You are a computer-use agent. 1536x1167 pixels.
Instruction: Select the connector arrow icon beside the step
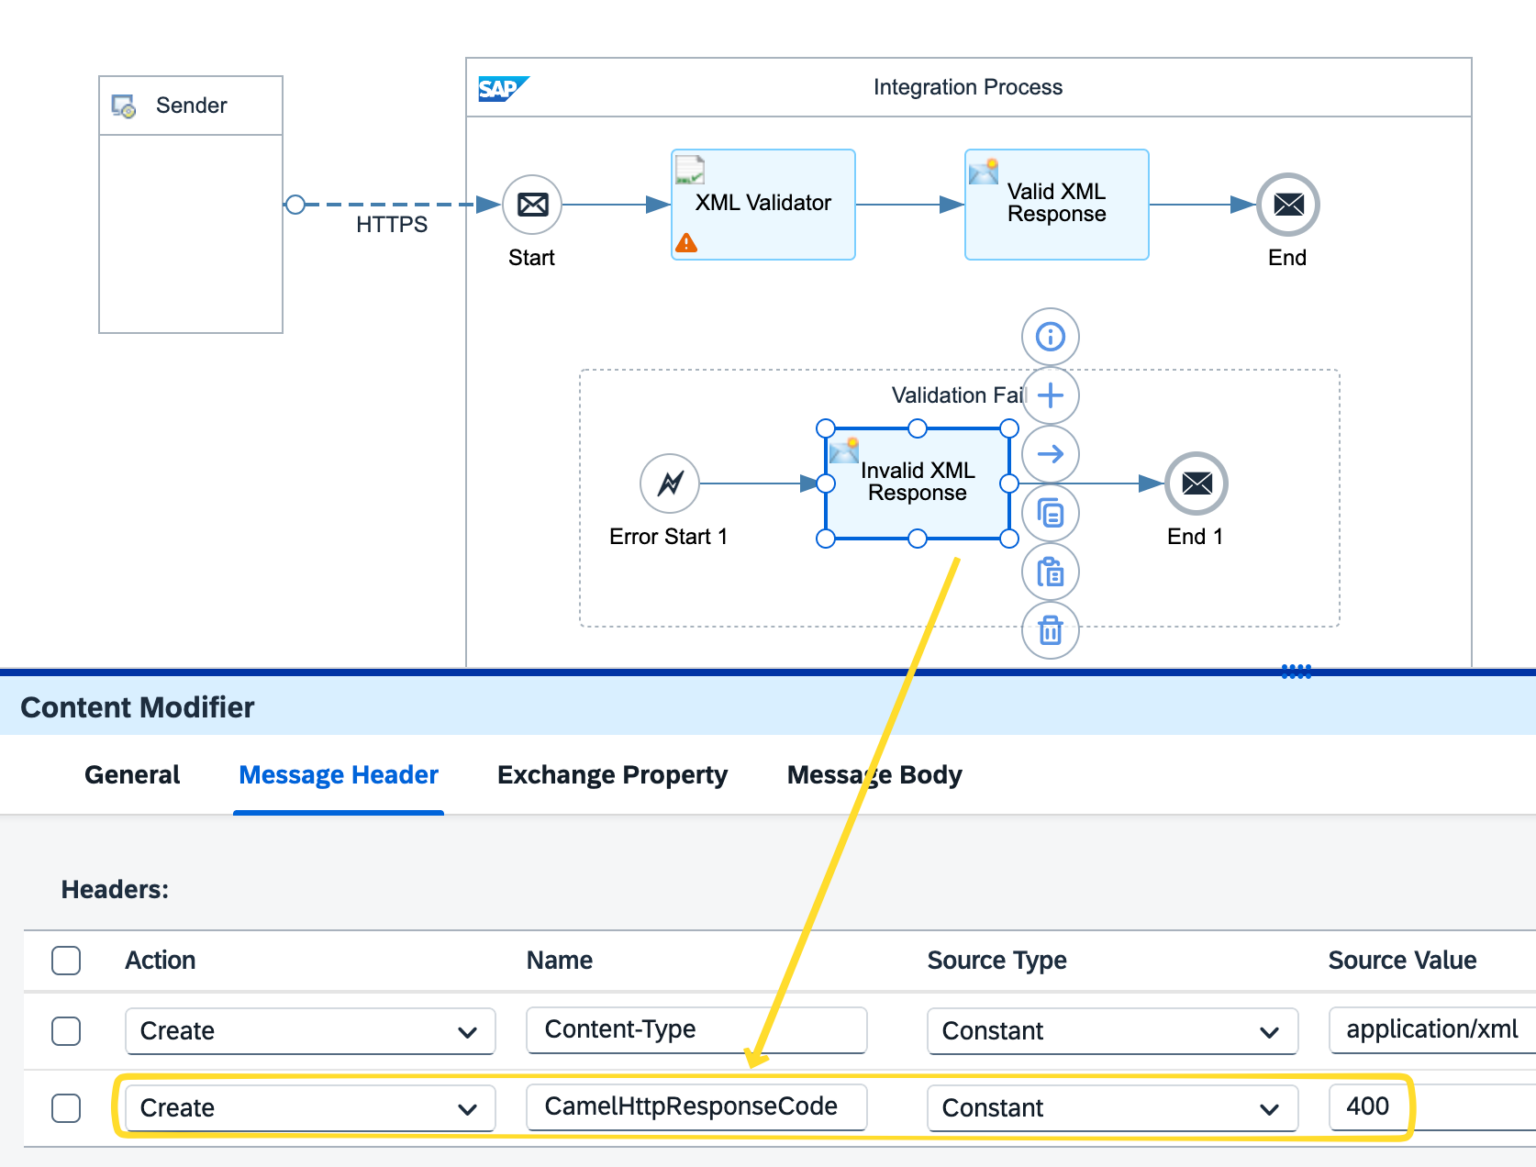[1050, 454]
